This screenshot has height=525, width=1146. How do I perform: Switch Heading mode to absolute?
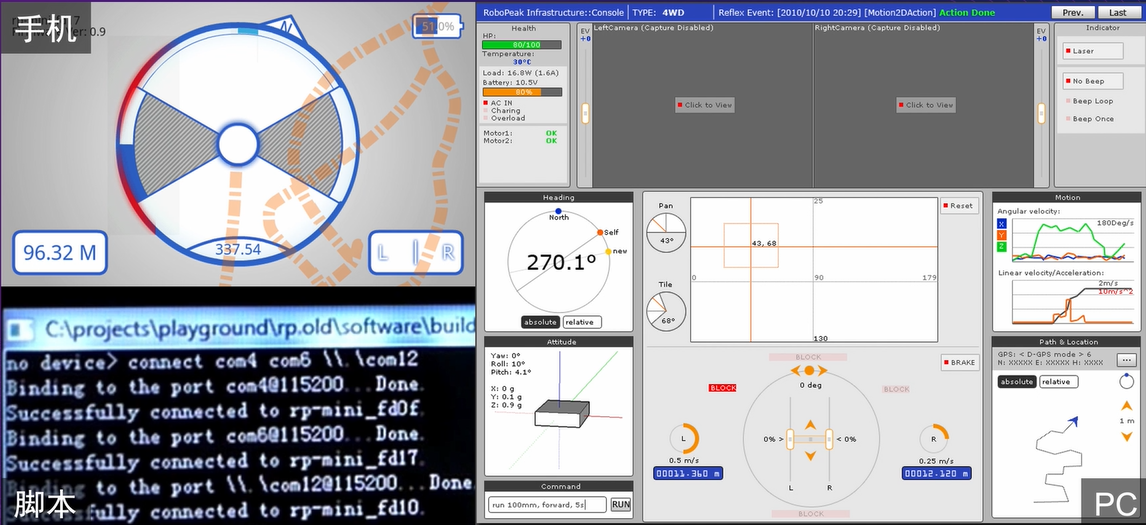540,322
